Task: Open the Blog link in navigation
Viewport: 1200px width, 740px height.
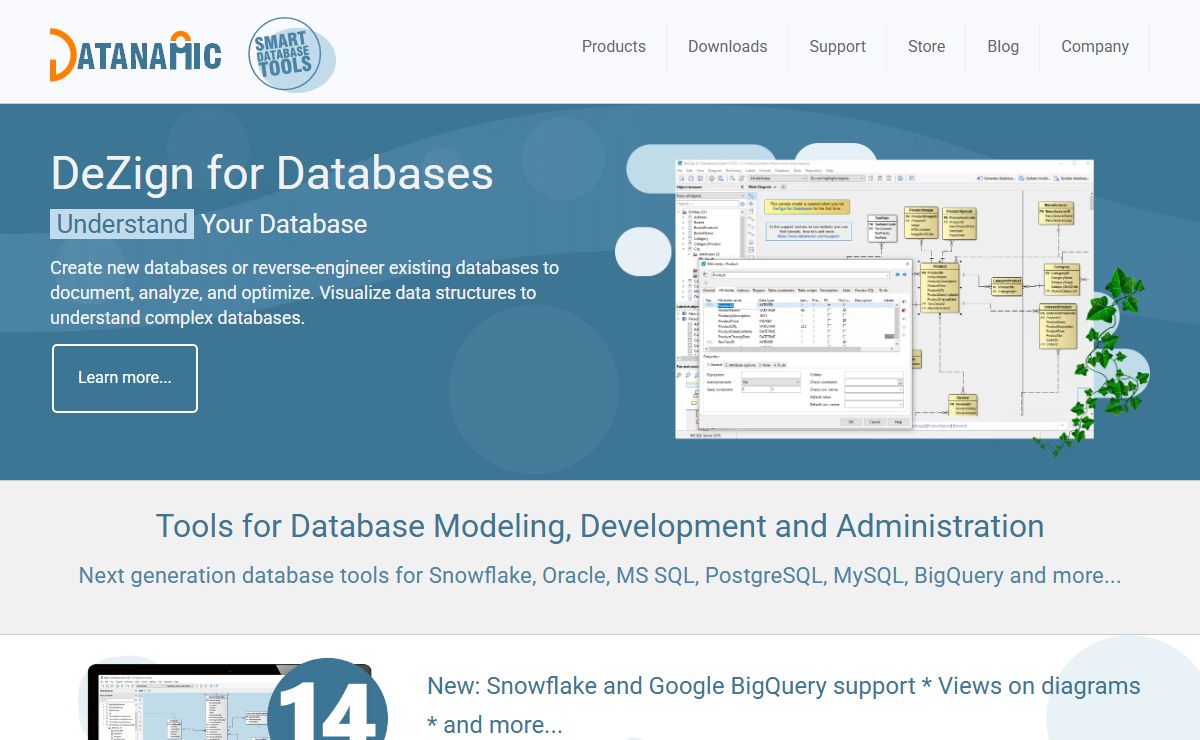Action: click(x=1003, y=46)
